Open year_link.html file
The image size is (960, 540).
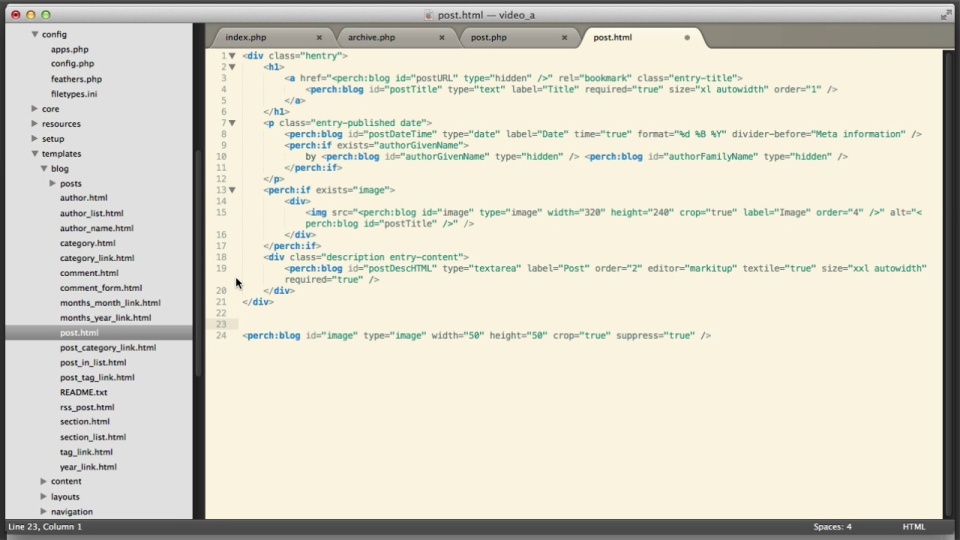(88, 467)
